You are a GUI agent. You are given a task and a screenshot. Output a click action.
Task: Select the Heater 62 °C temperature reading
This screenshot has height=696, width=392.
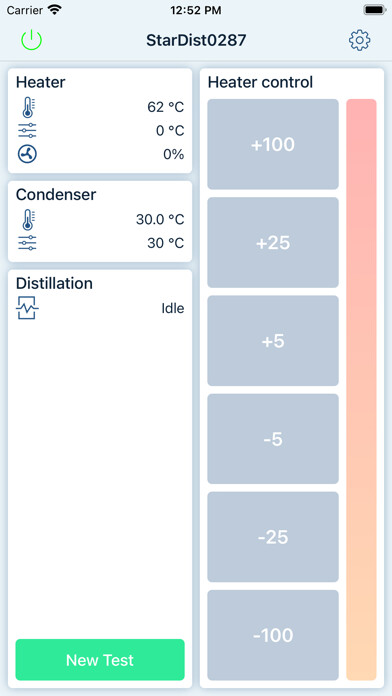coord(166,107)
